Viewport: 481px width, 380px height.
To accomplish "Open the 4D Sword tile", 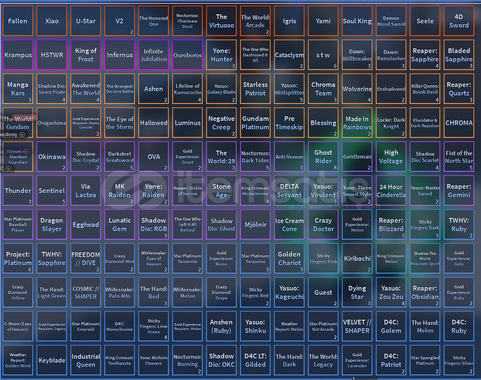I will coord(459,21).
